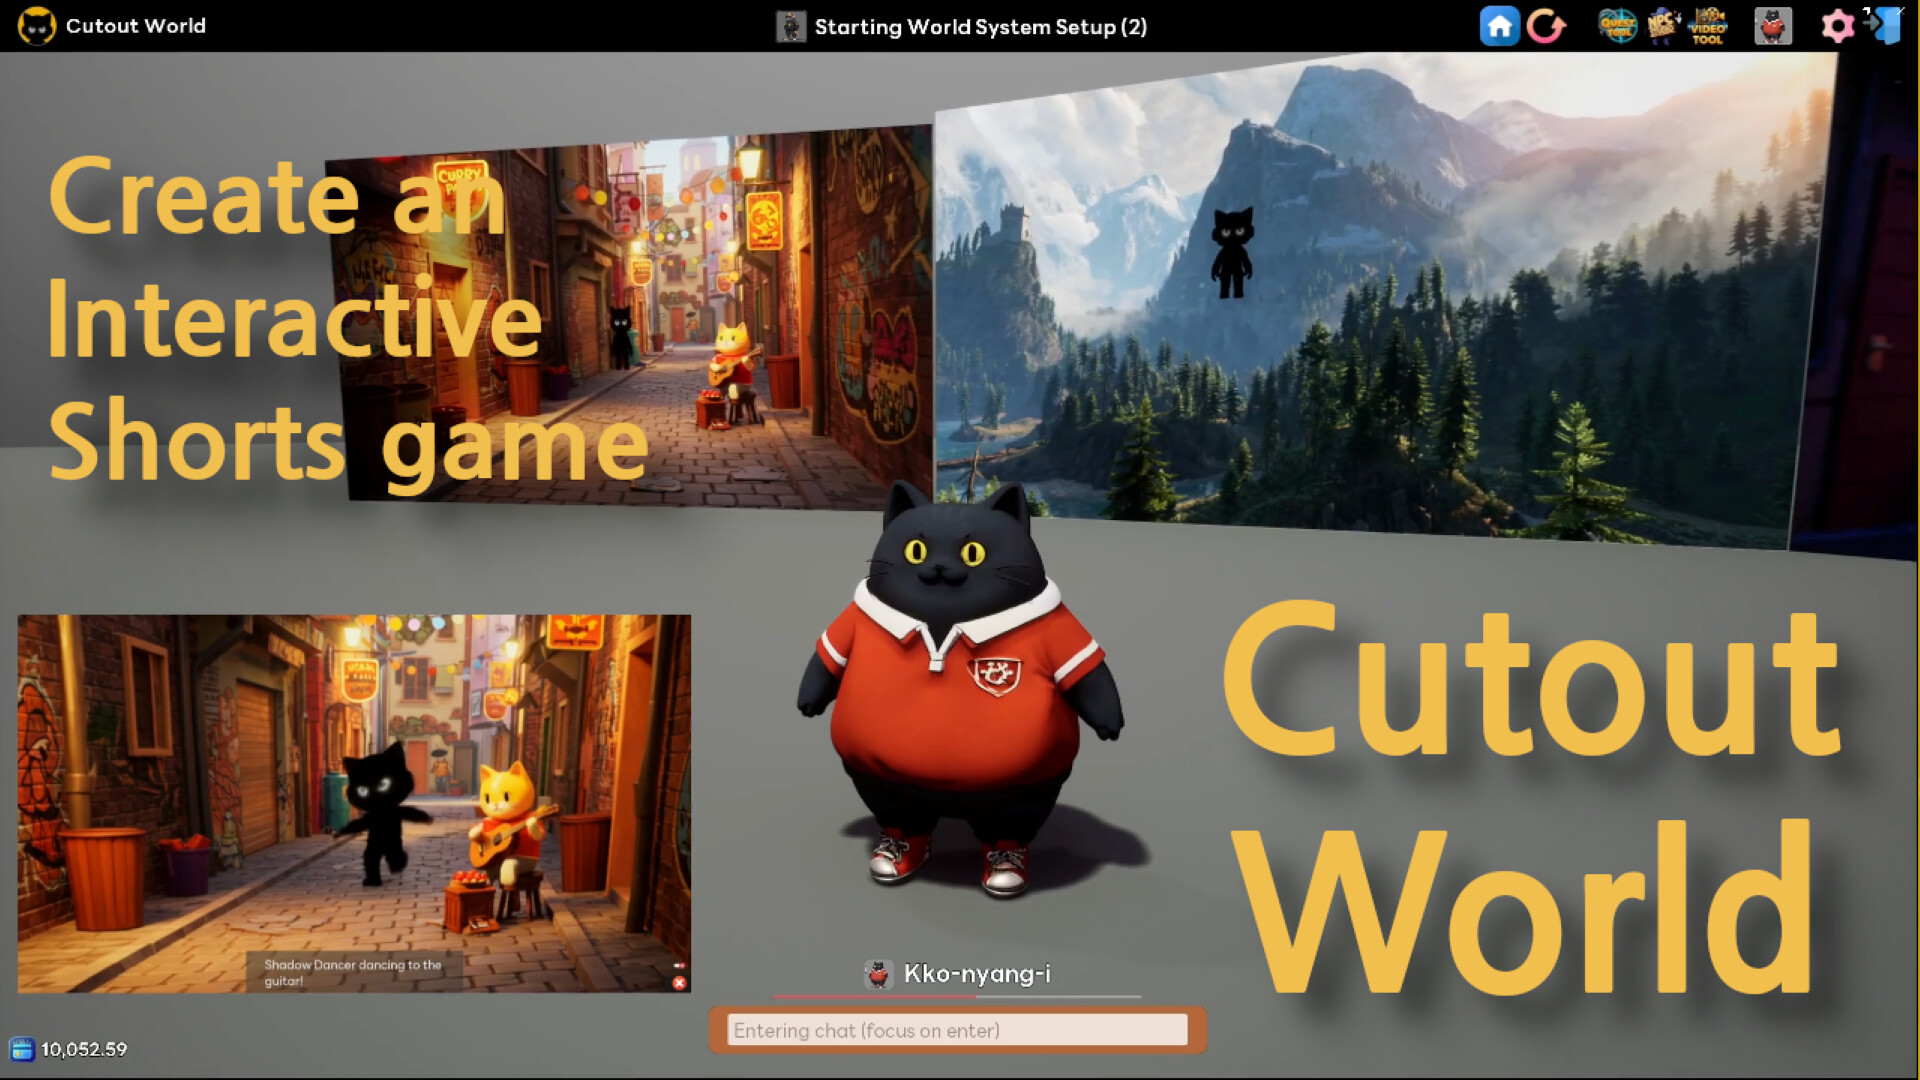Open the Quest Tool
The height and width of the screenshot is (1080, 1920).
coord(1617,26)
